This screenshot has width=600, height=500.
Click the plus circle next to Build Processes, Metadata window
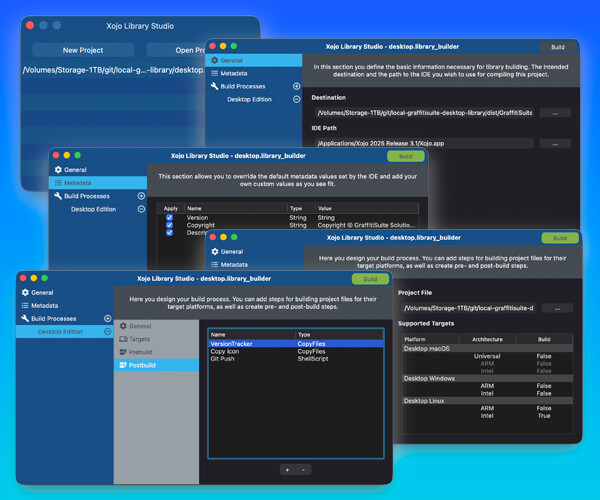point(141,196)
